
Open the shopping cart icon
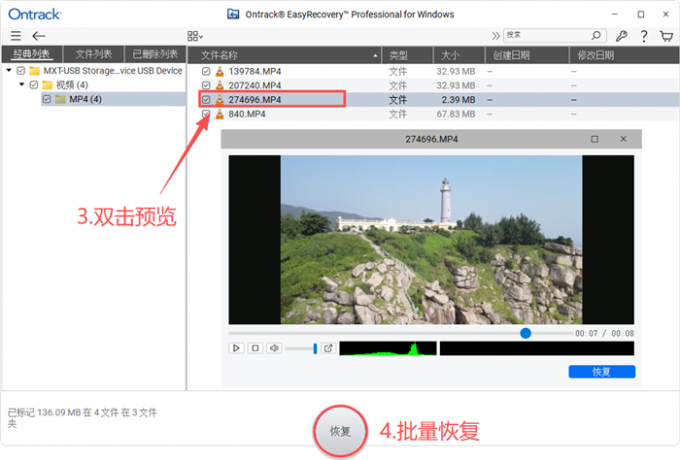coord(666,36)
